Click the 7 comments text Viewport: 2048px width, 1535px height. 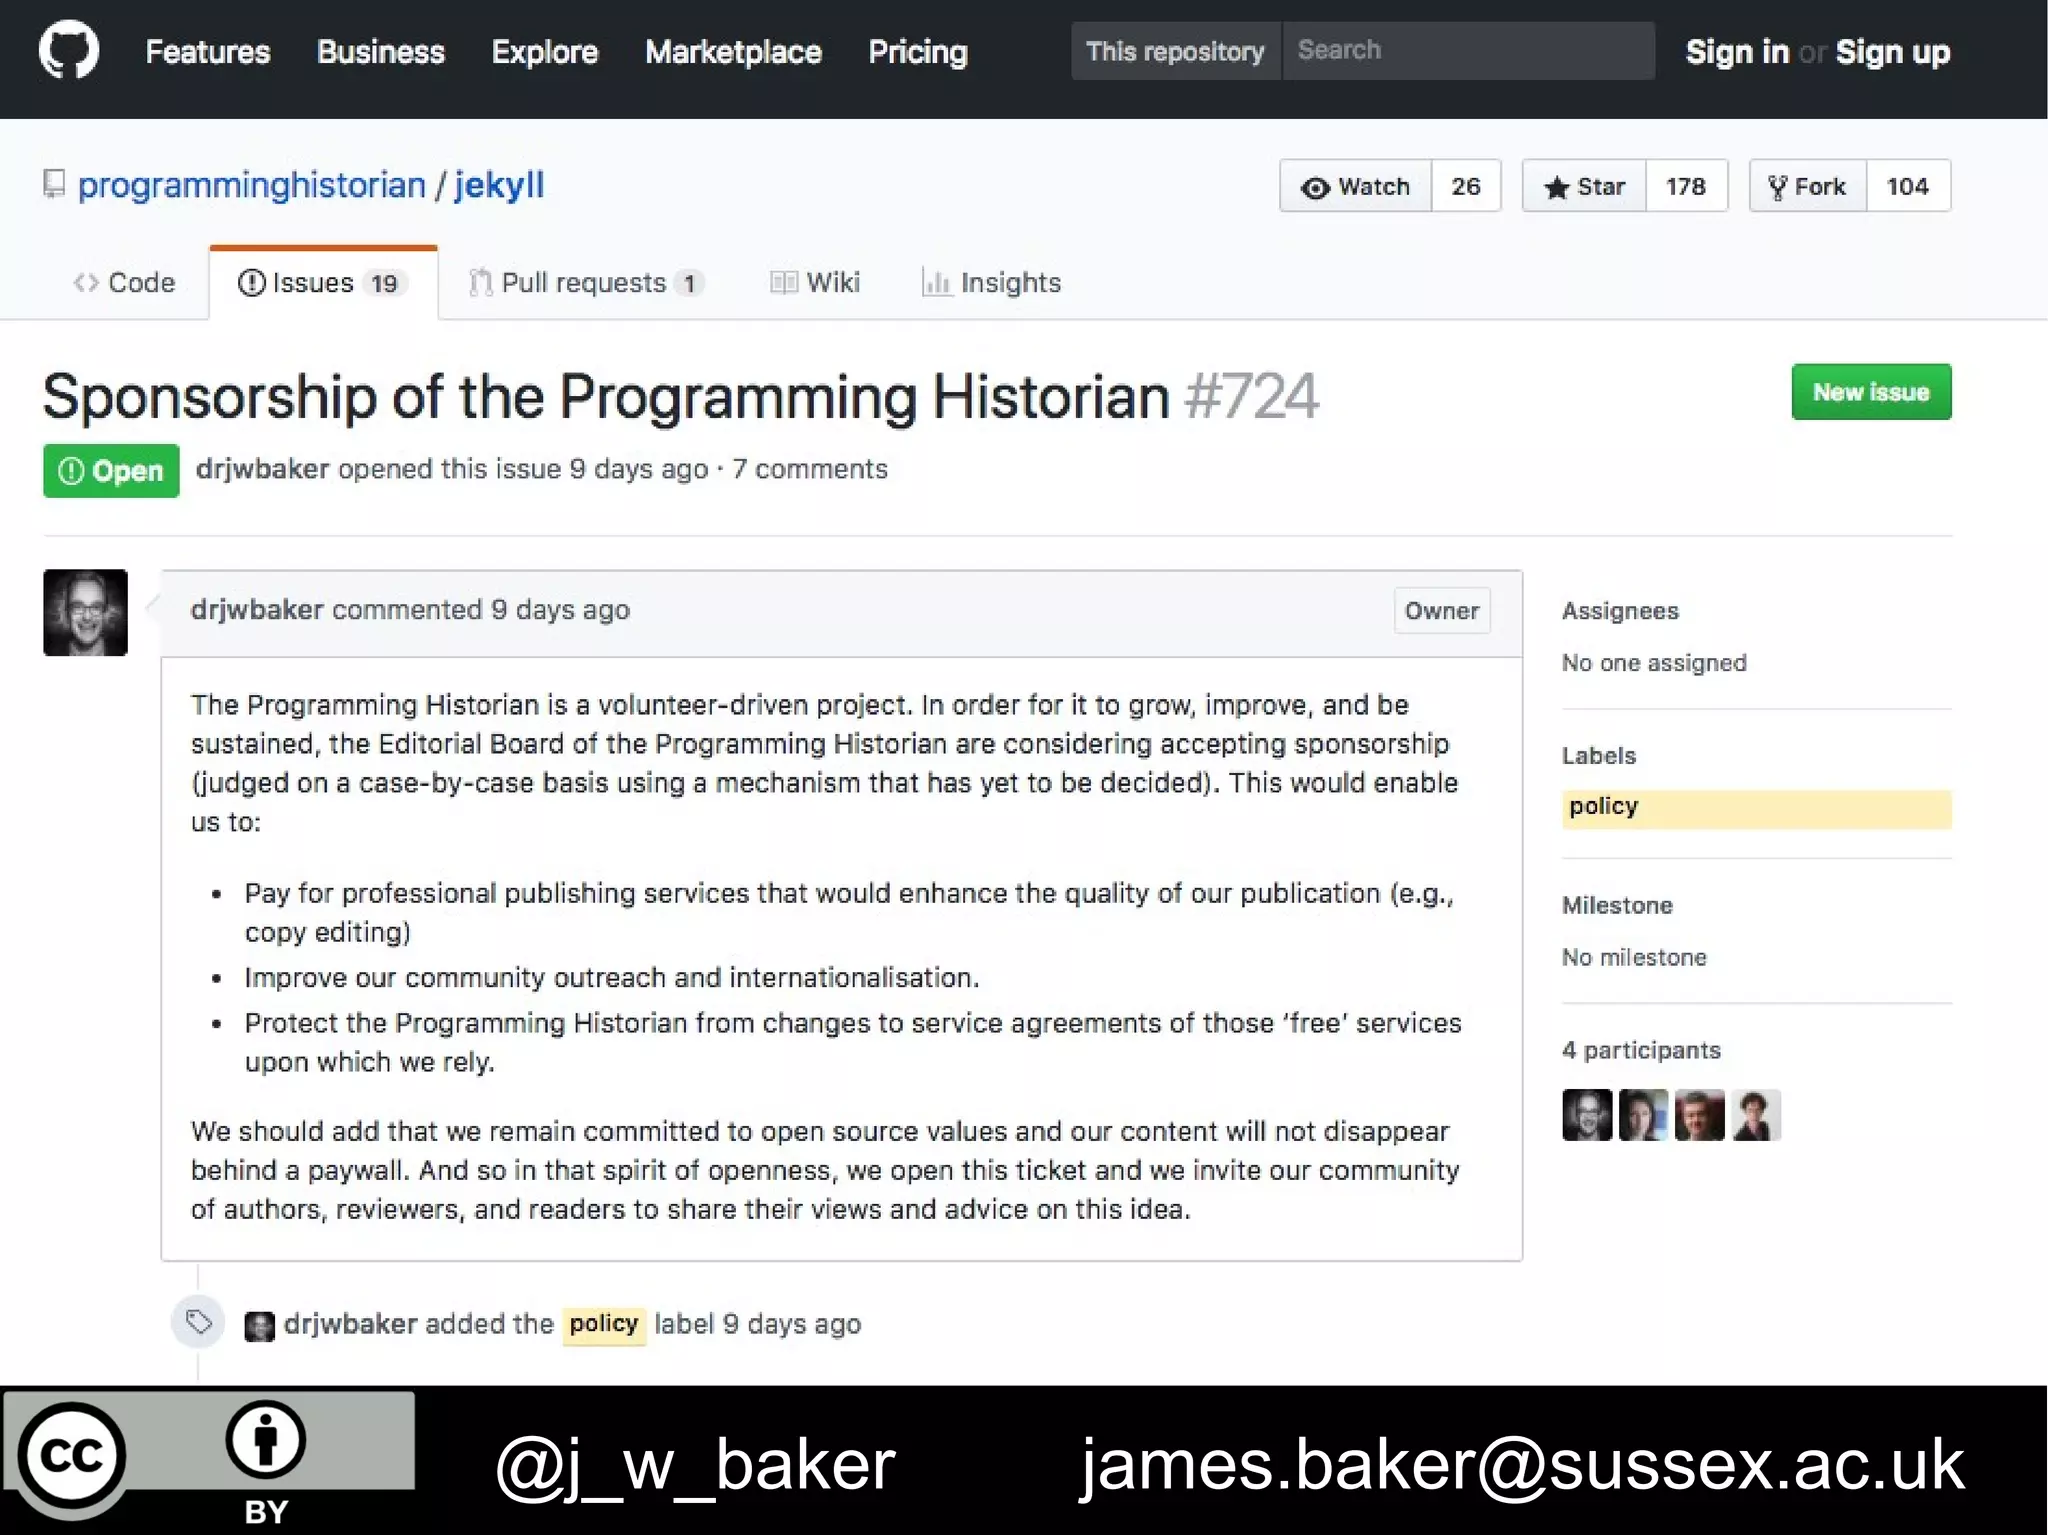point(810,469)
